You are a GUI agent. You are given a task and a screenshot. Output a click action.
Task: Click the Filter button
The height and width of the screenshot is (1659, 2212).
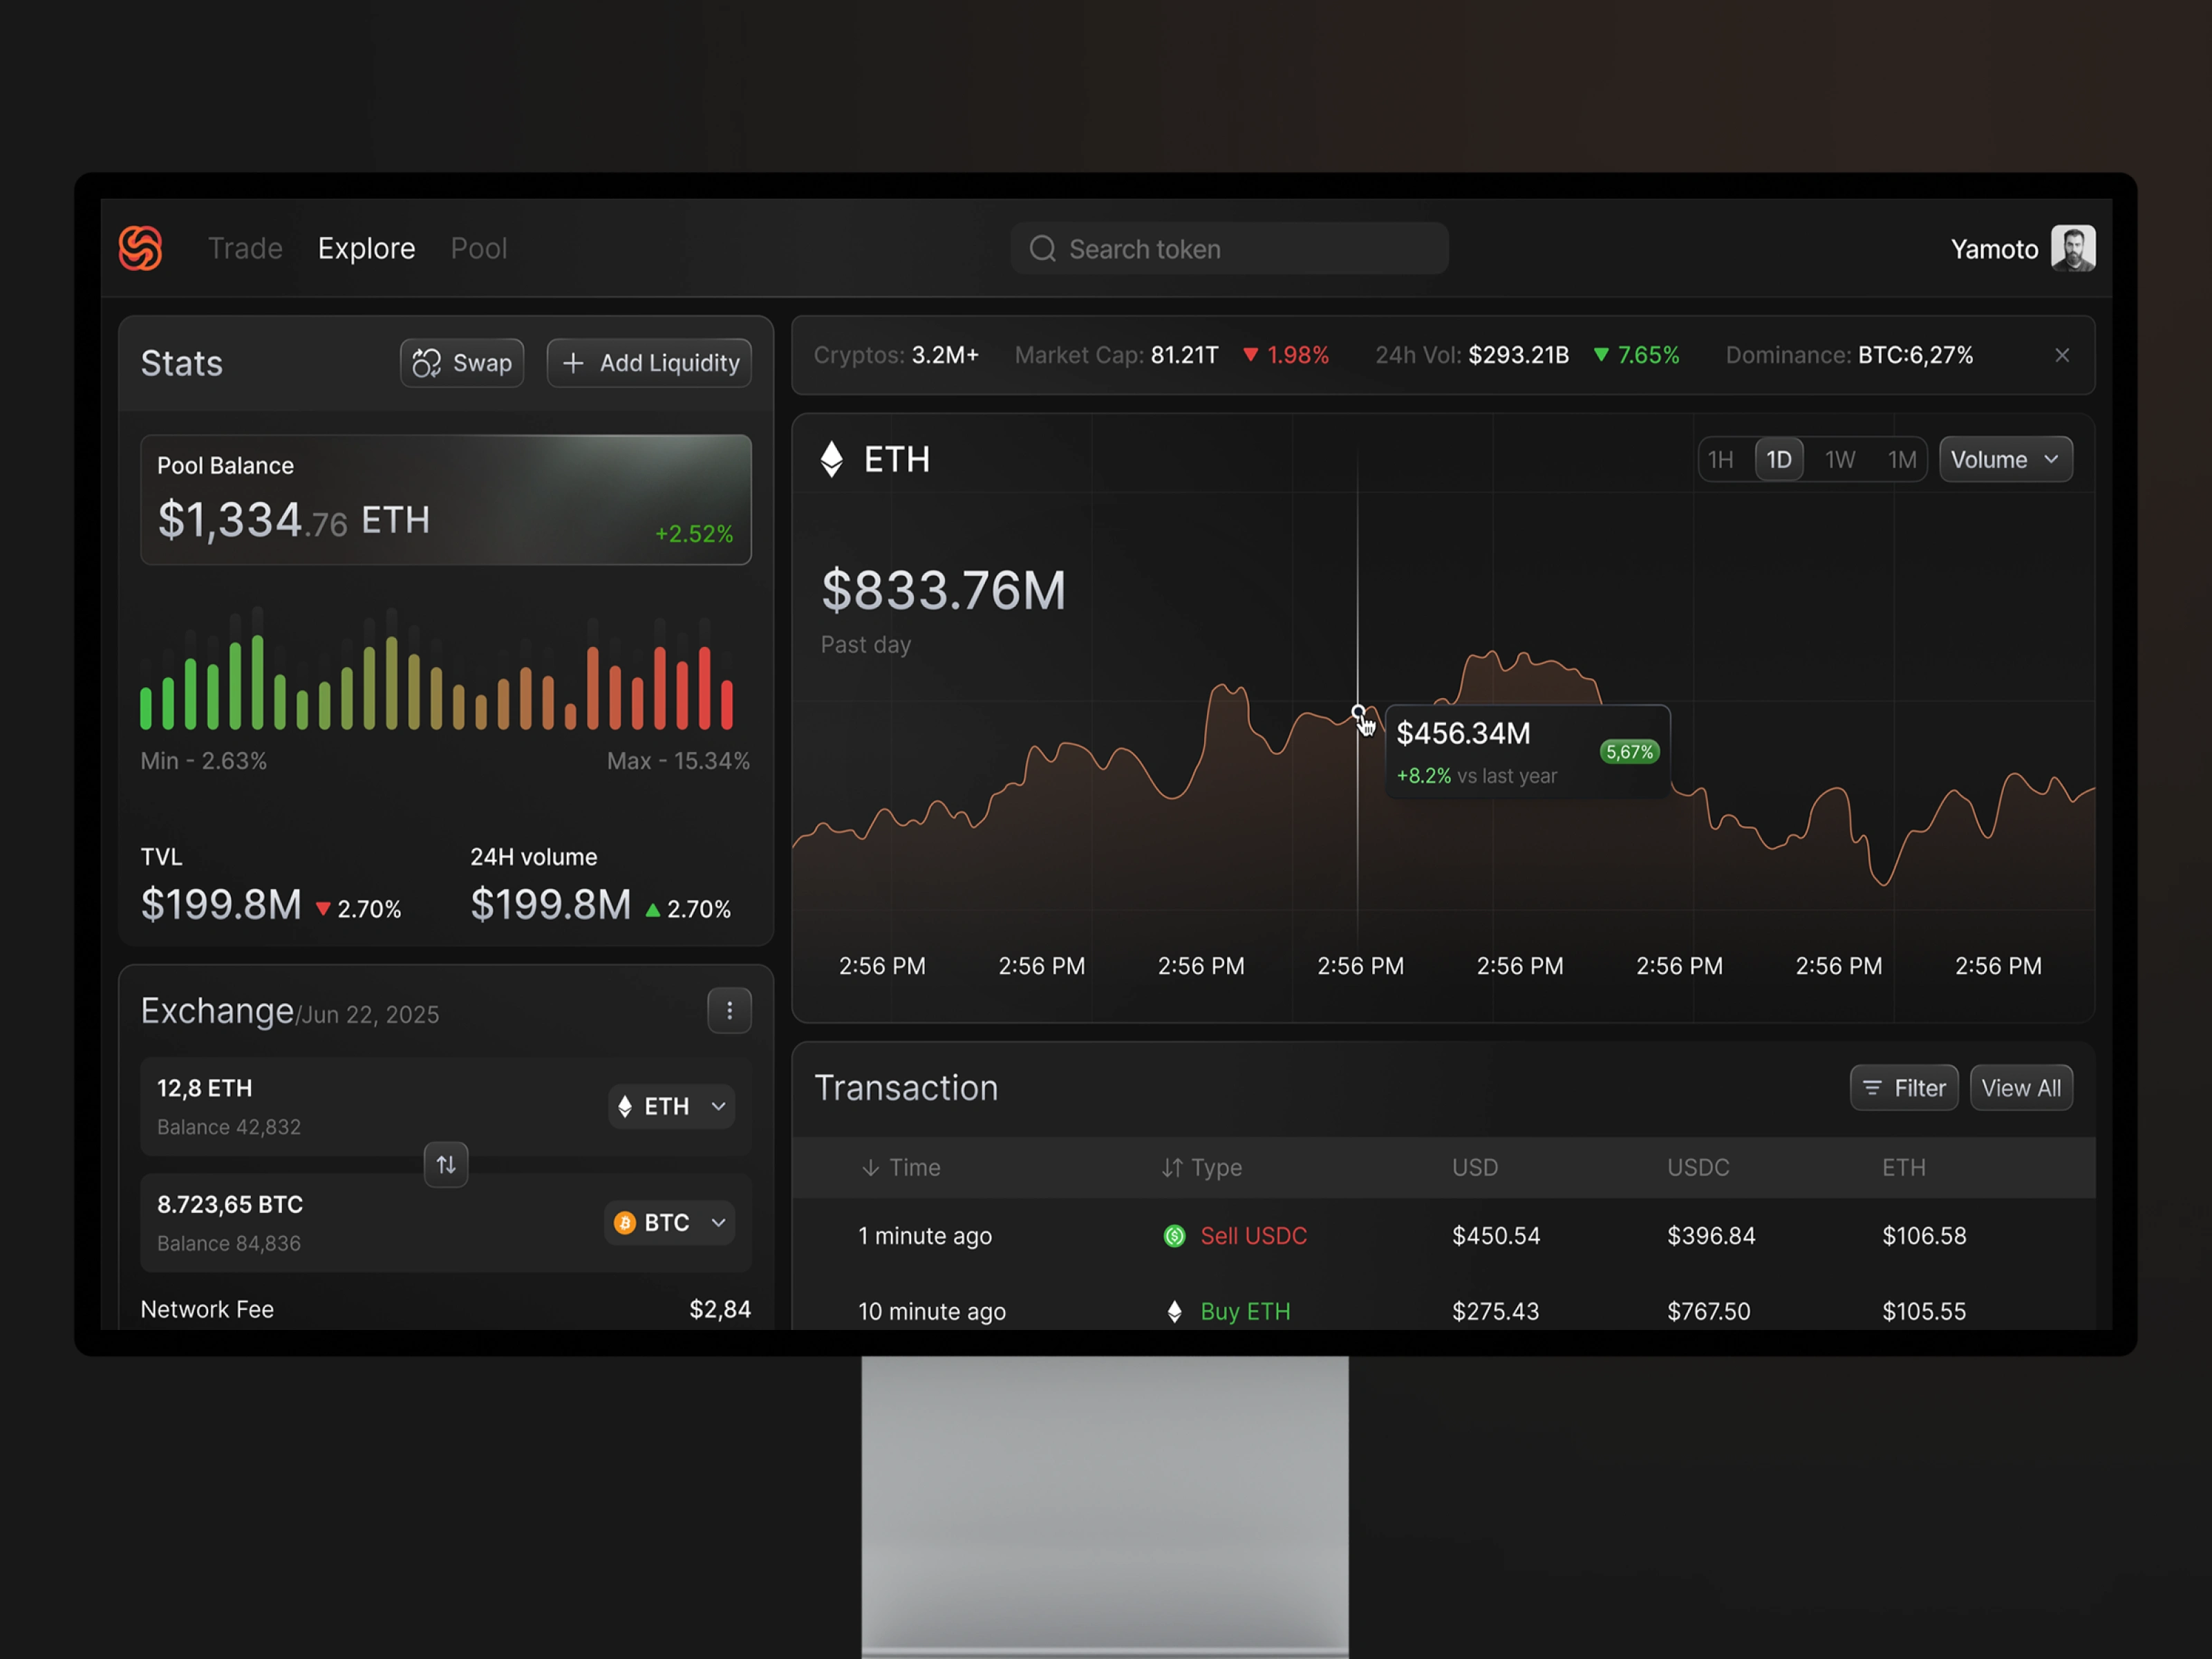point(1904,1088)
